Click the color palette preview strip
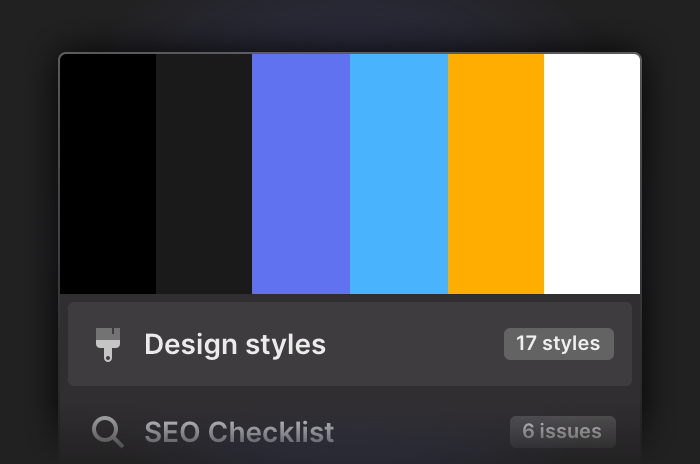Viewport: 700px width, 464px height. click(x=350, y=174)
